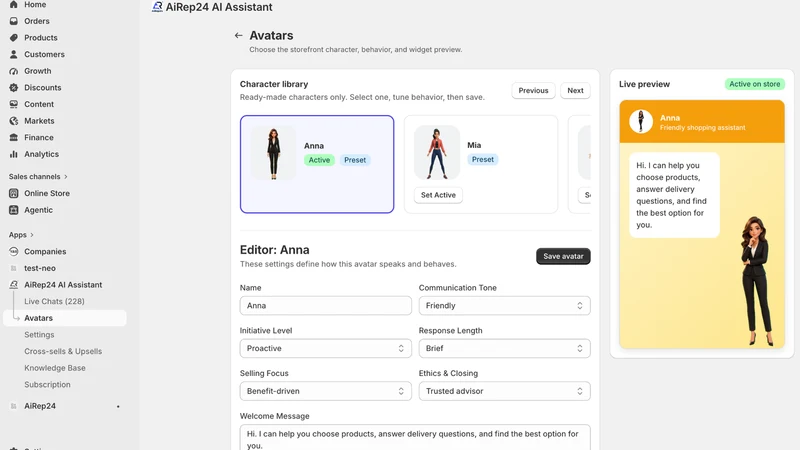
Task: Click the AiRep24 logo in page header
Action: tap(157, 7)
